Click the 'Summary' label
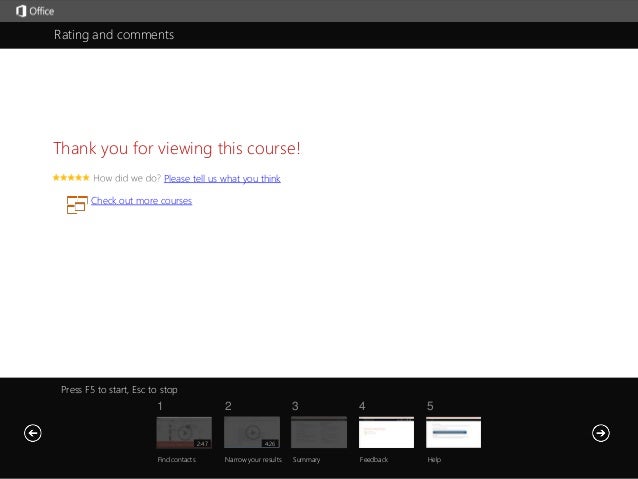 (306, 459)
